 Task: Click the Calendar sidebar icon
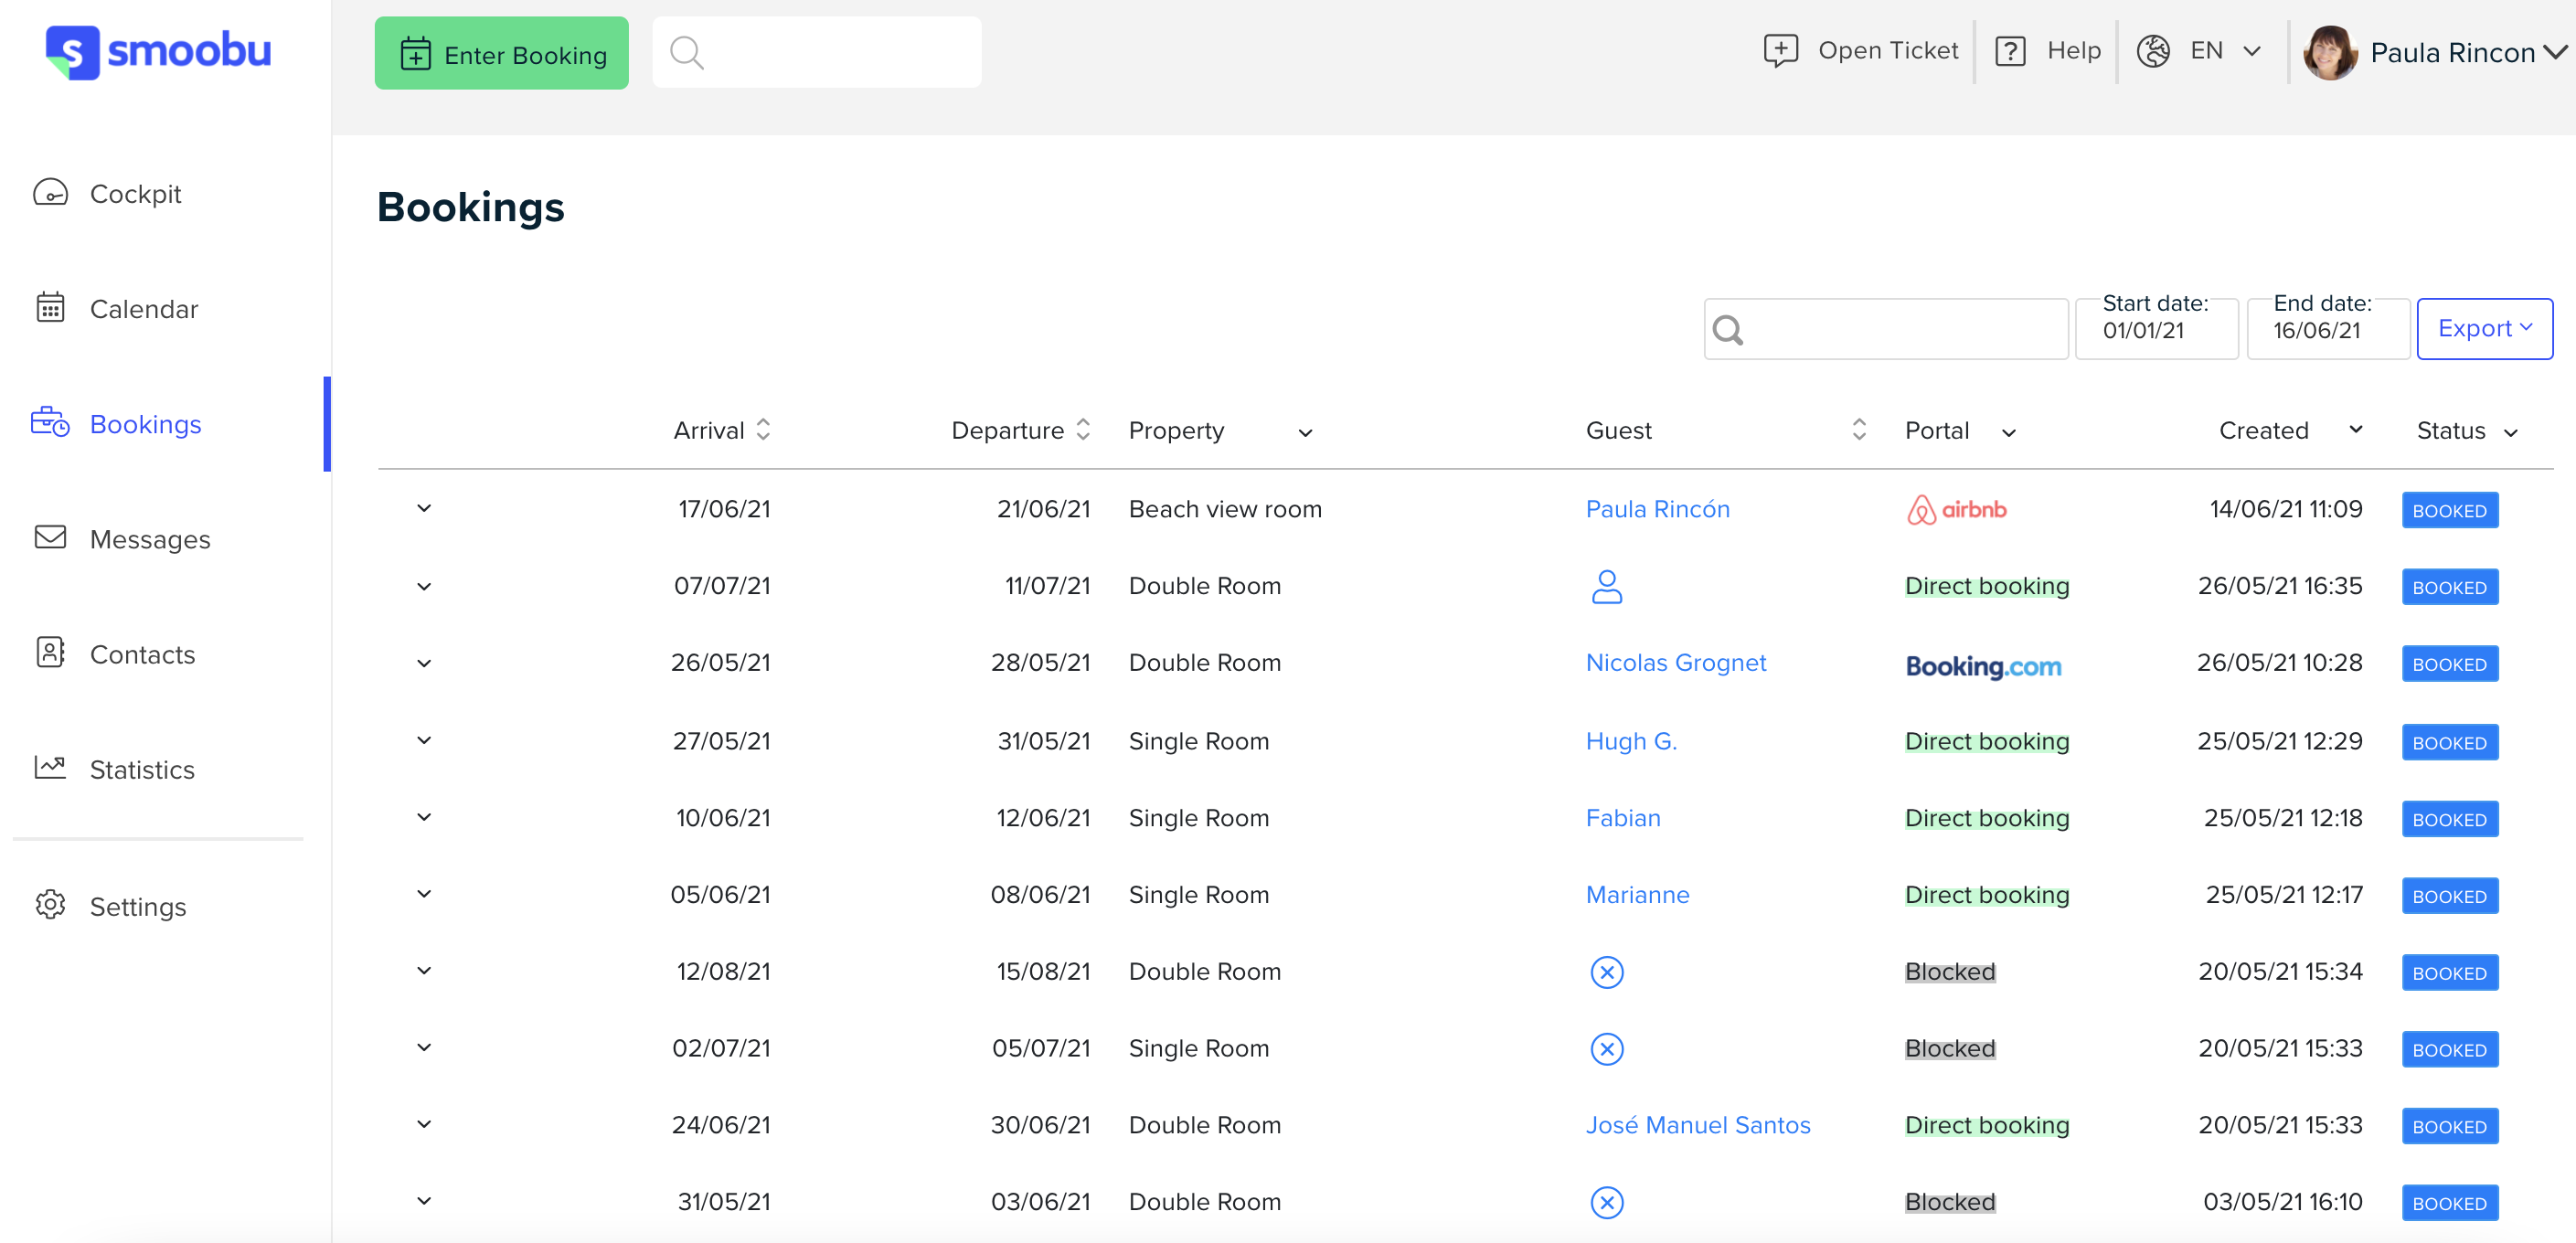48,309
